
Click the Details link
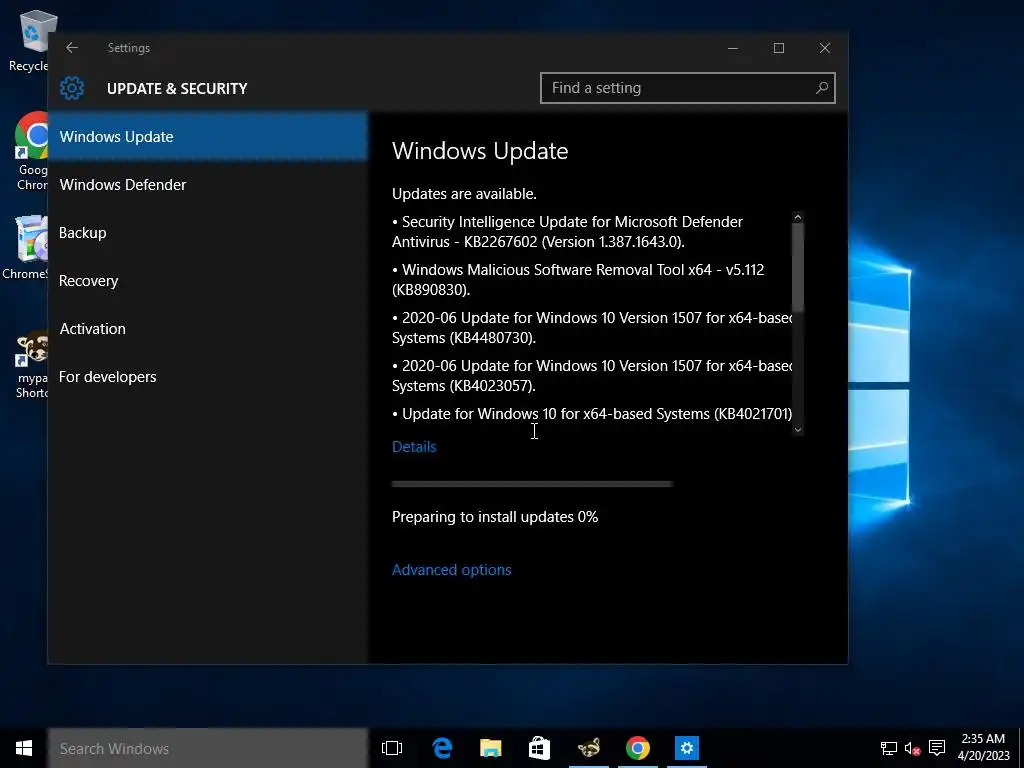pyautogui.click(x=414, y=447)
